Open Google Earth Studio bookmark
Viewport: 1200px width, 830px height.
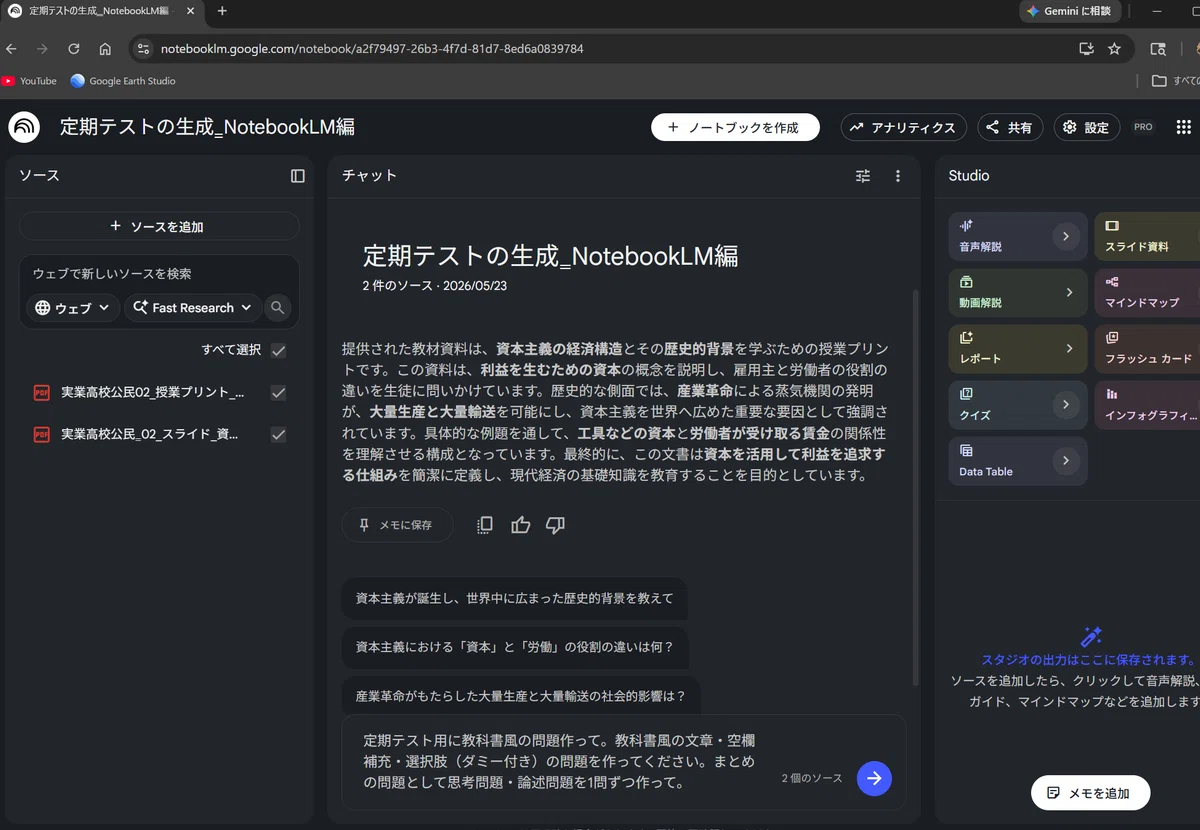(123, 81)
